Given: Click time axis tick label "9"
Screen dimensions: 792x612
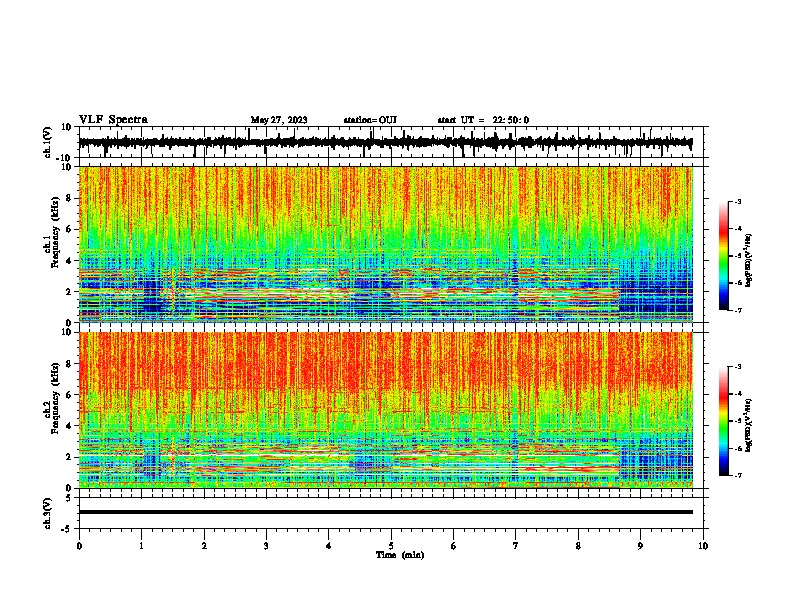Looking at the screenshot, I should (x=641, y=546).
